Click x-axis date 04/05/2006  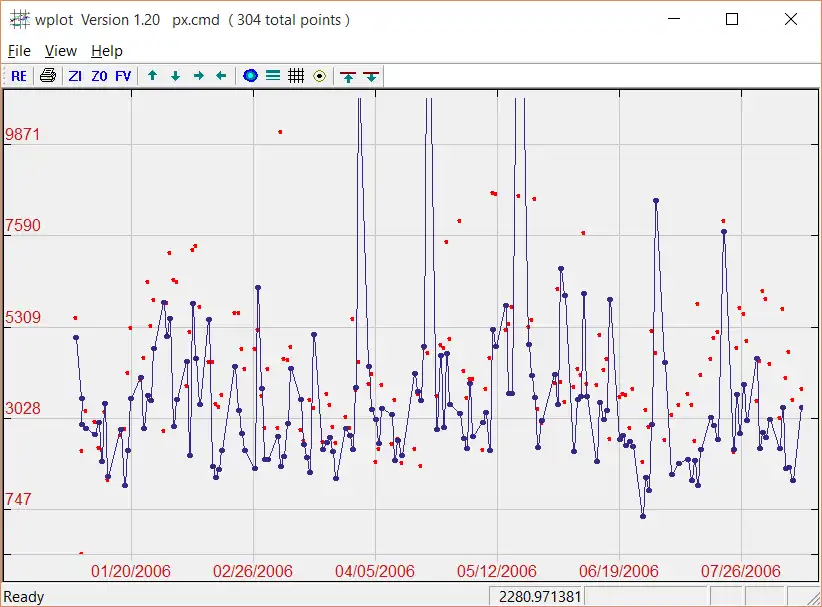click(375, 571)
